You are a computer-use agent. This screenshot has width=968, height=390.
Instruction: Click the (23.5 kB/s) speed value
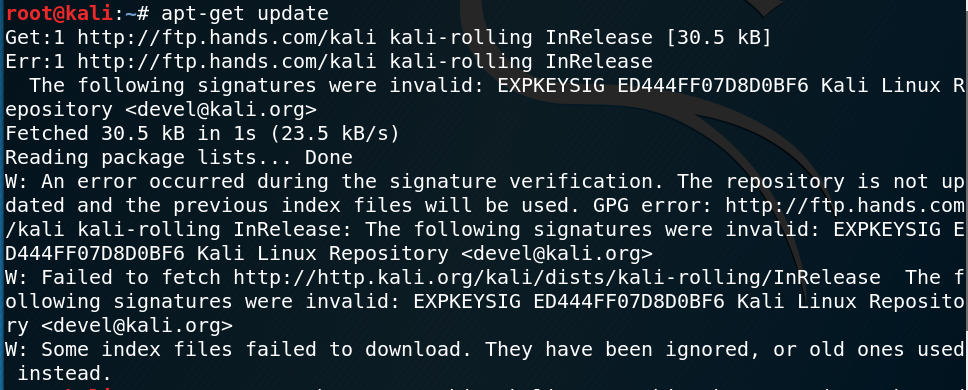pyautogui.click(x=335, y=133)
